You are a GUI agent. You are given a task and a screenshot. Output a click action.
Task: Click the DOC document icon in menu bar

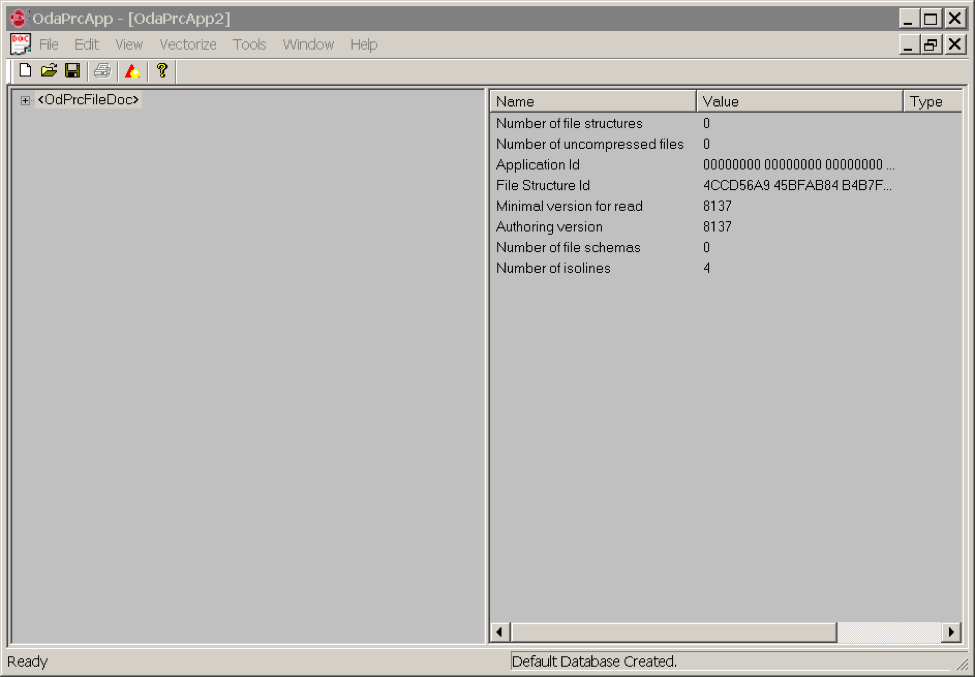[x=21, y=44]
